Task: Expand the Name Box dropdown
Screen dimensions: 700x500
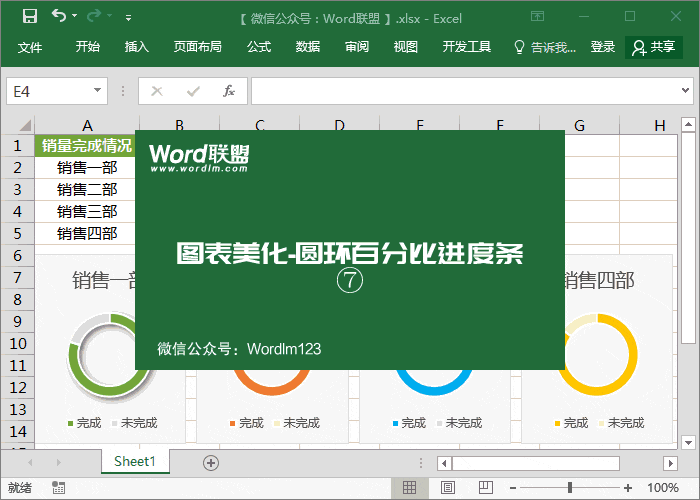Action: pyautogui.click(x=98, y=91)
